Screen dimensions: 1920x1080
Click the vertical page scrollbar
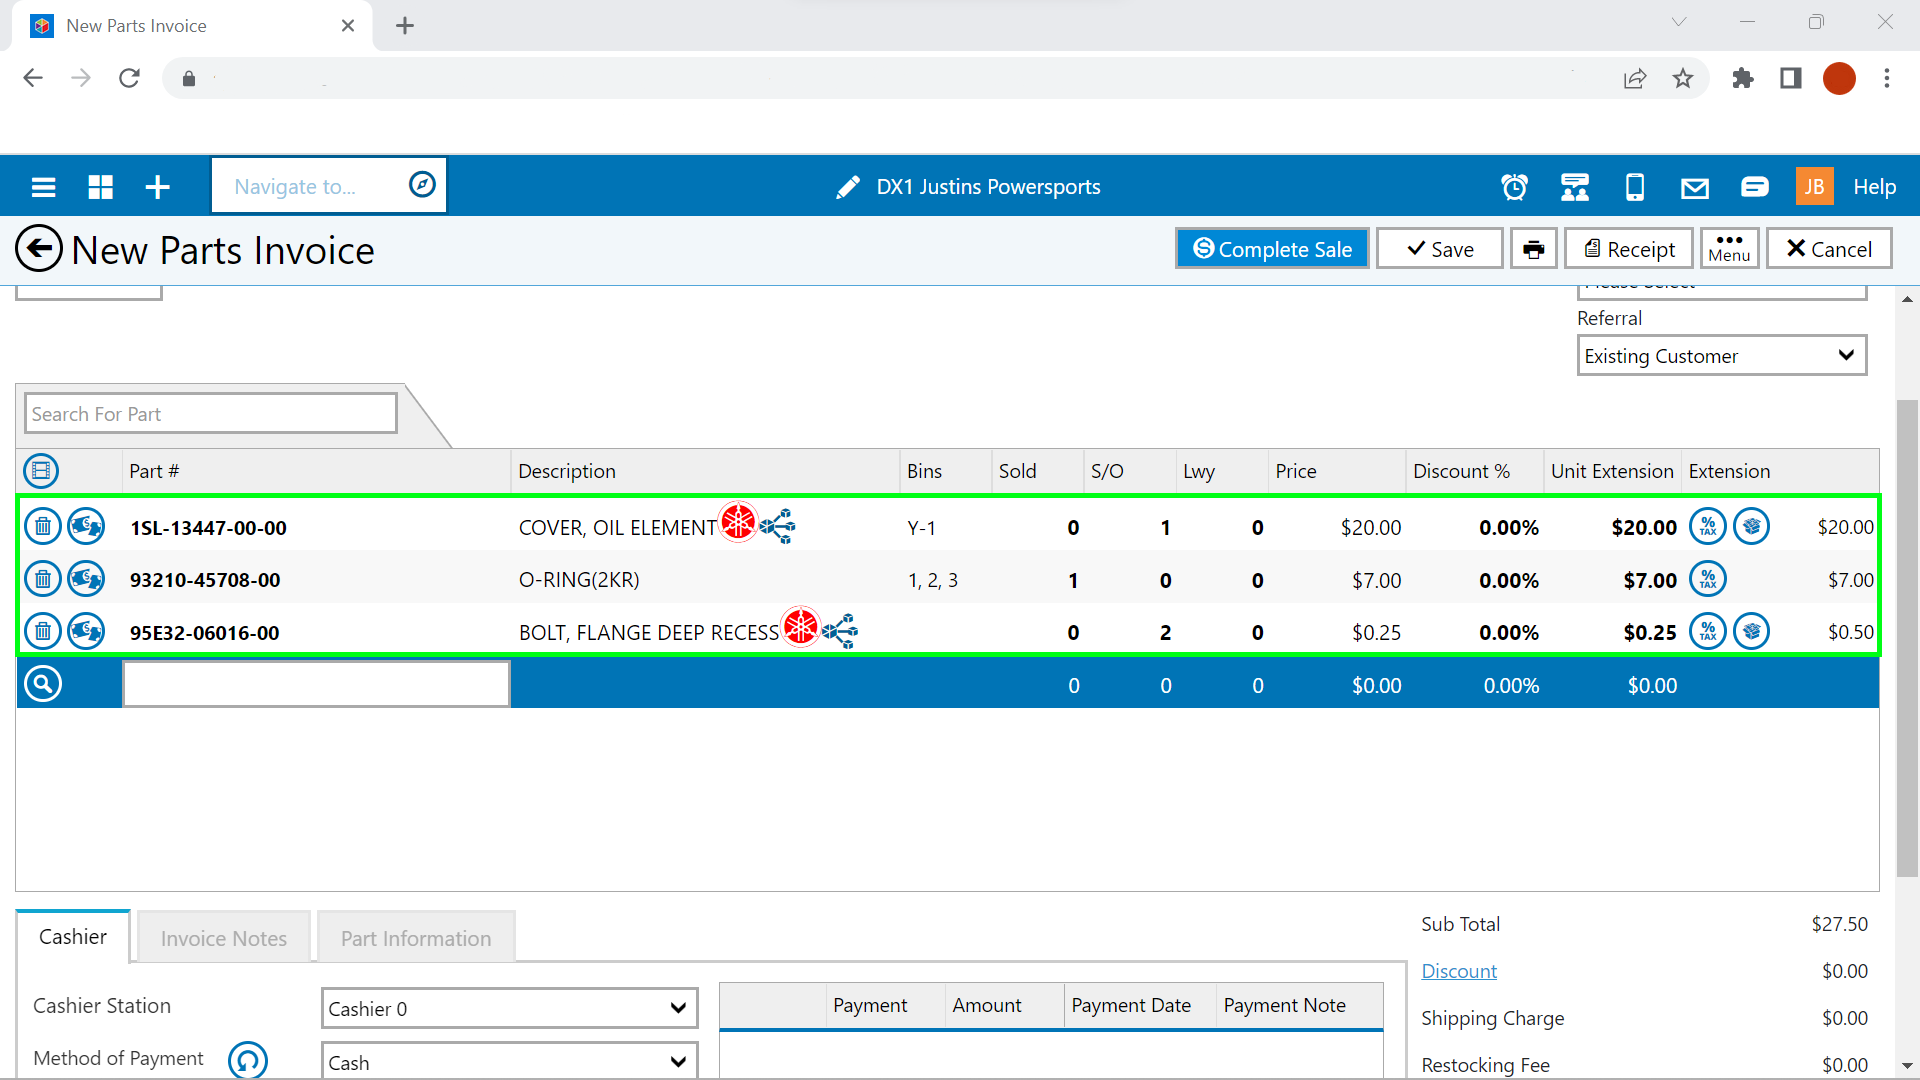pos(1907,640)
